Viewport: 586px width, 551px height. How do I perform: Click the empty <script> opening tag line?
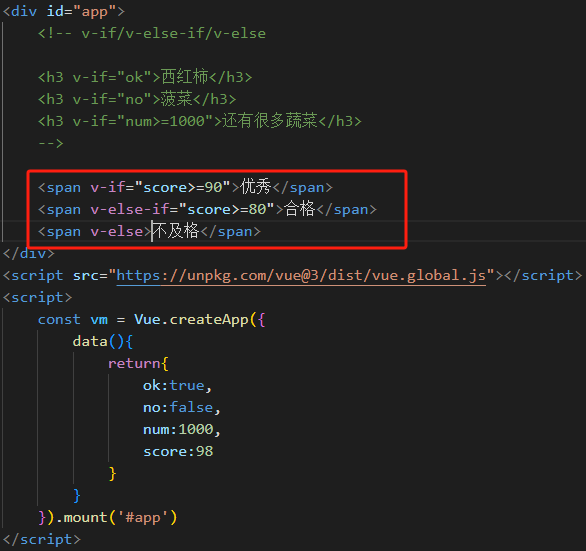37,298
